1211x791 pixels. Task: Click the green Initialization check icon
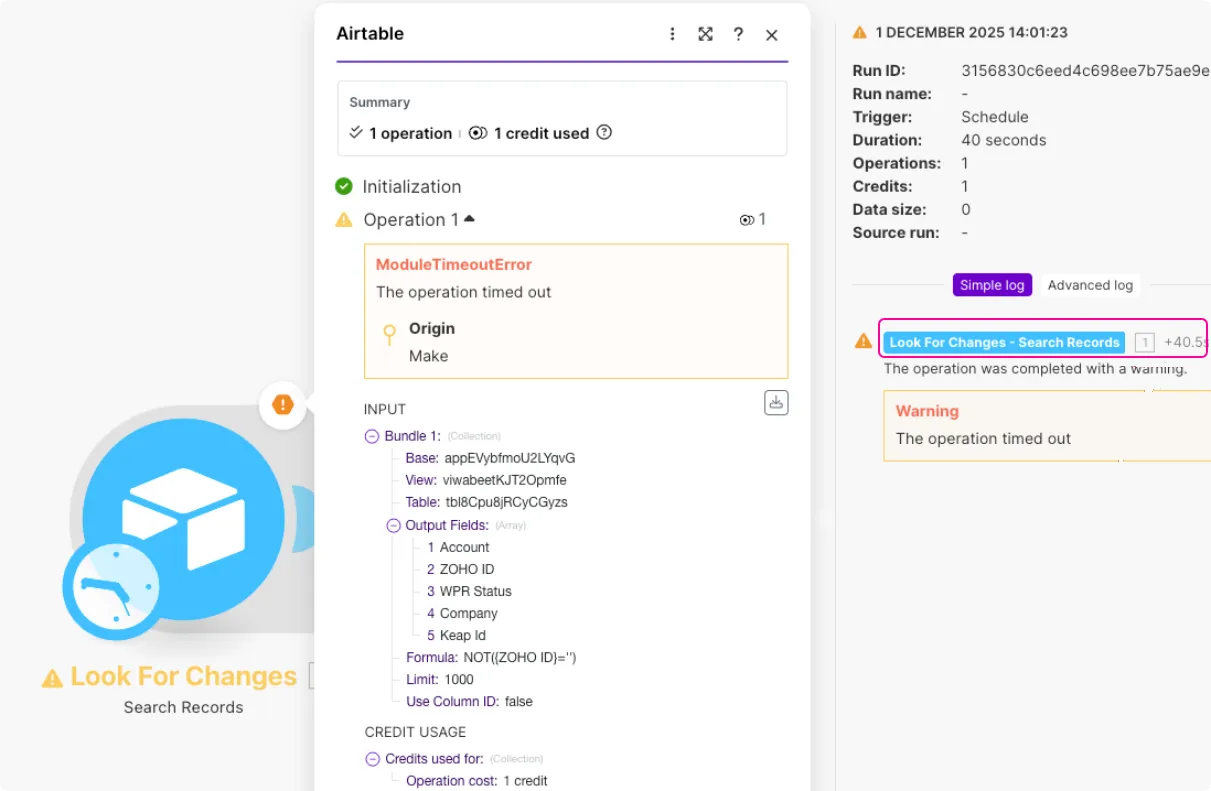coord(344,186)
